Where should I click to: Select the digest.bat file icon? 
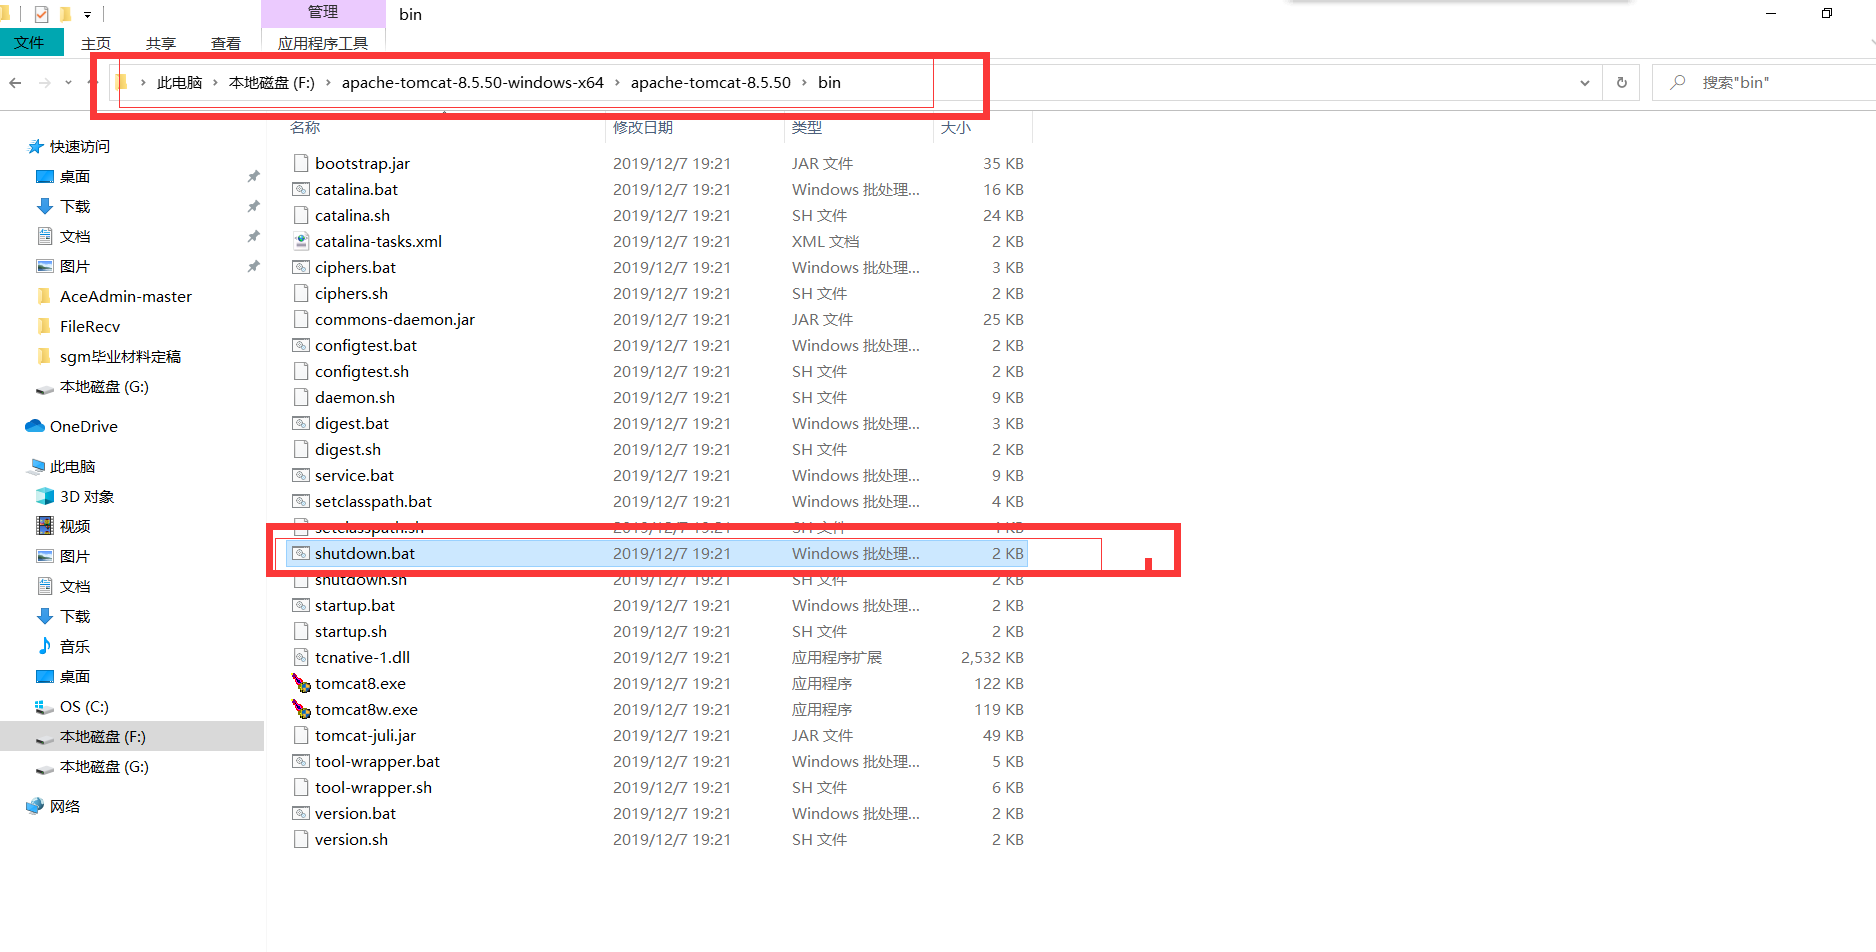tap(301, 423)
